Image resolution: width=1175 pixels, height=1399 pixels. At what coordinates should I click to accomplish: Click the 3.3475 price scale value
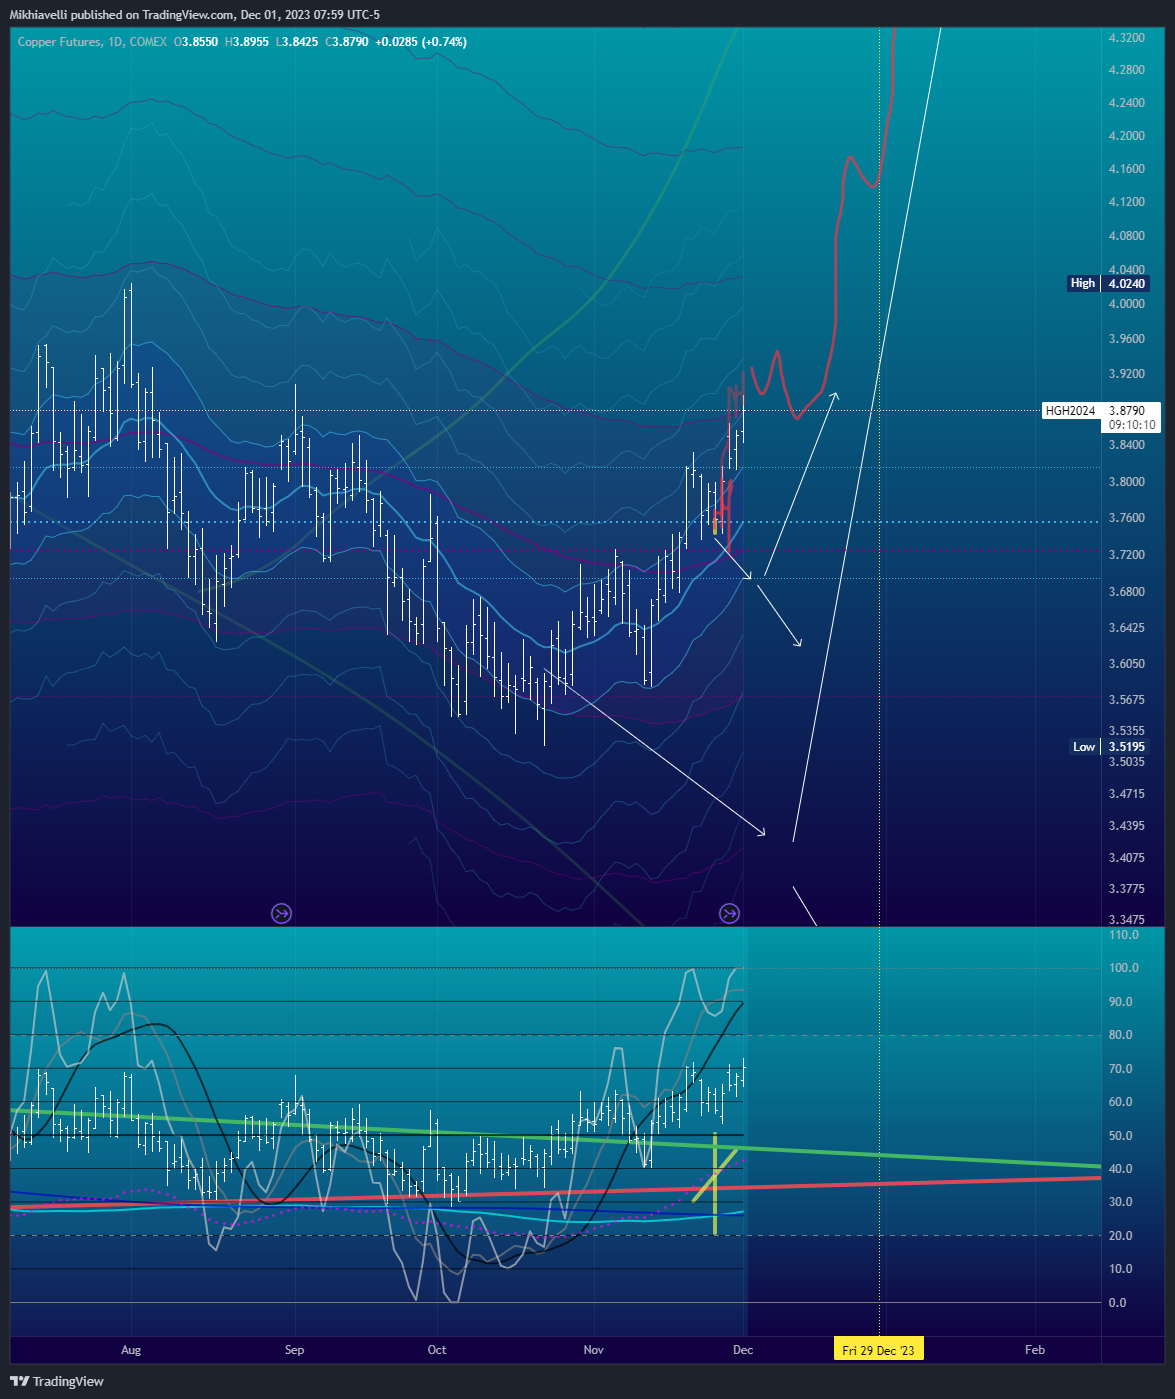(1127, 919)
